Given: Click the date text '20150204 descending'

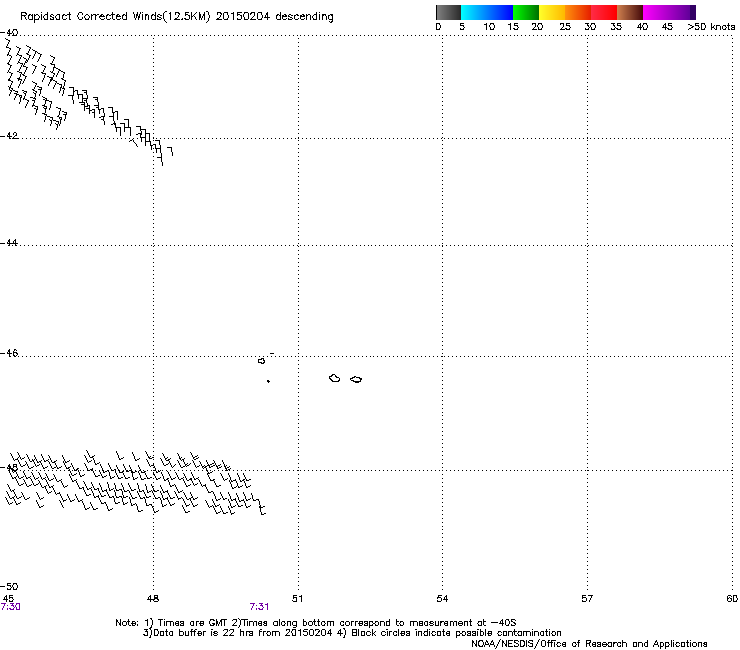Looking at the screenshot, I should (x=275, y=17).
